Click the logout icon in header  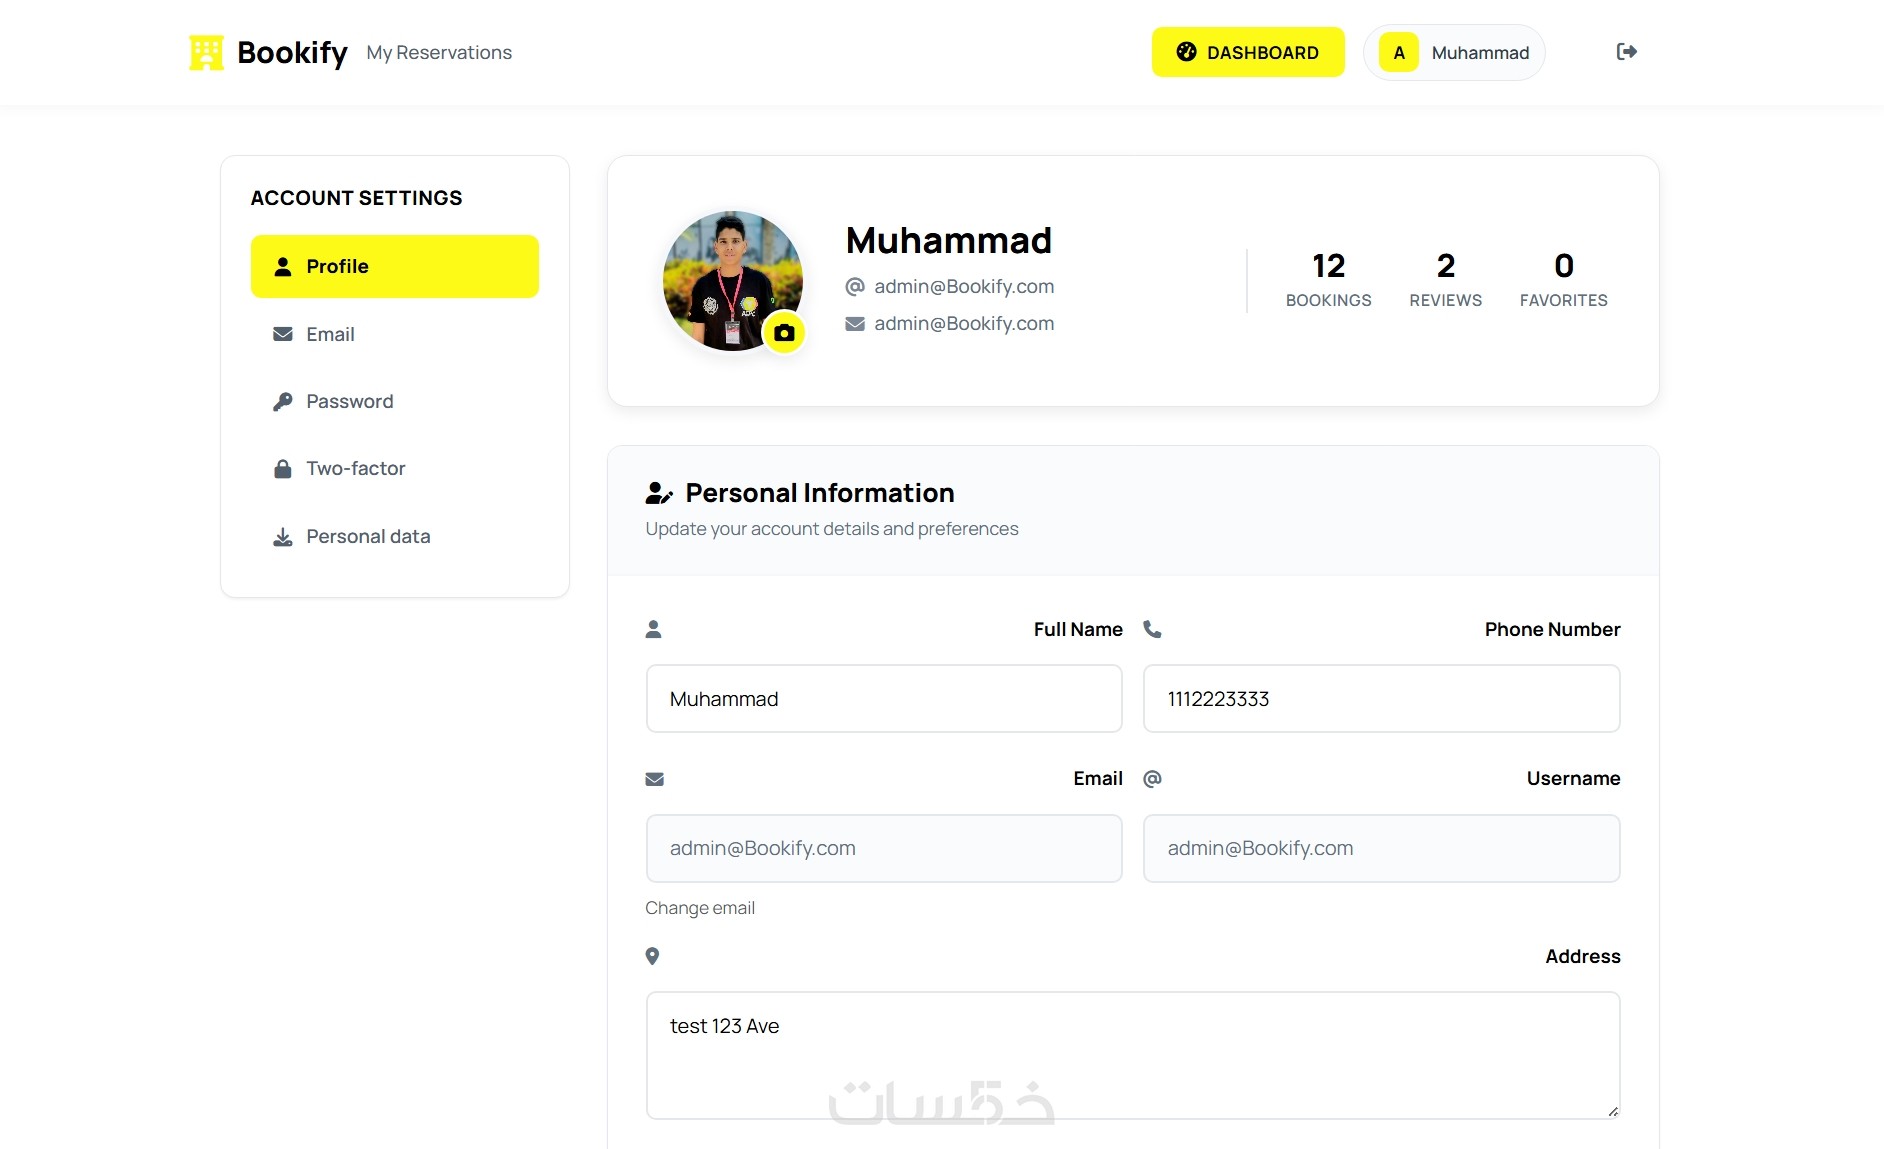pos(1626,52)
